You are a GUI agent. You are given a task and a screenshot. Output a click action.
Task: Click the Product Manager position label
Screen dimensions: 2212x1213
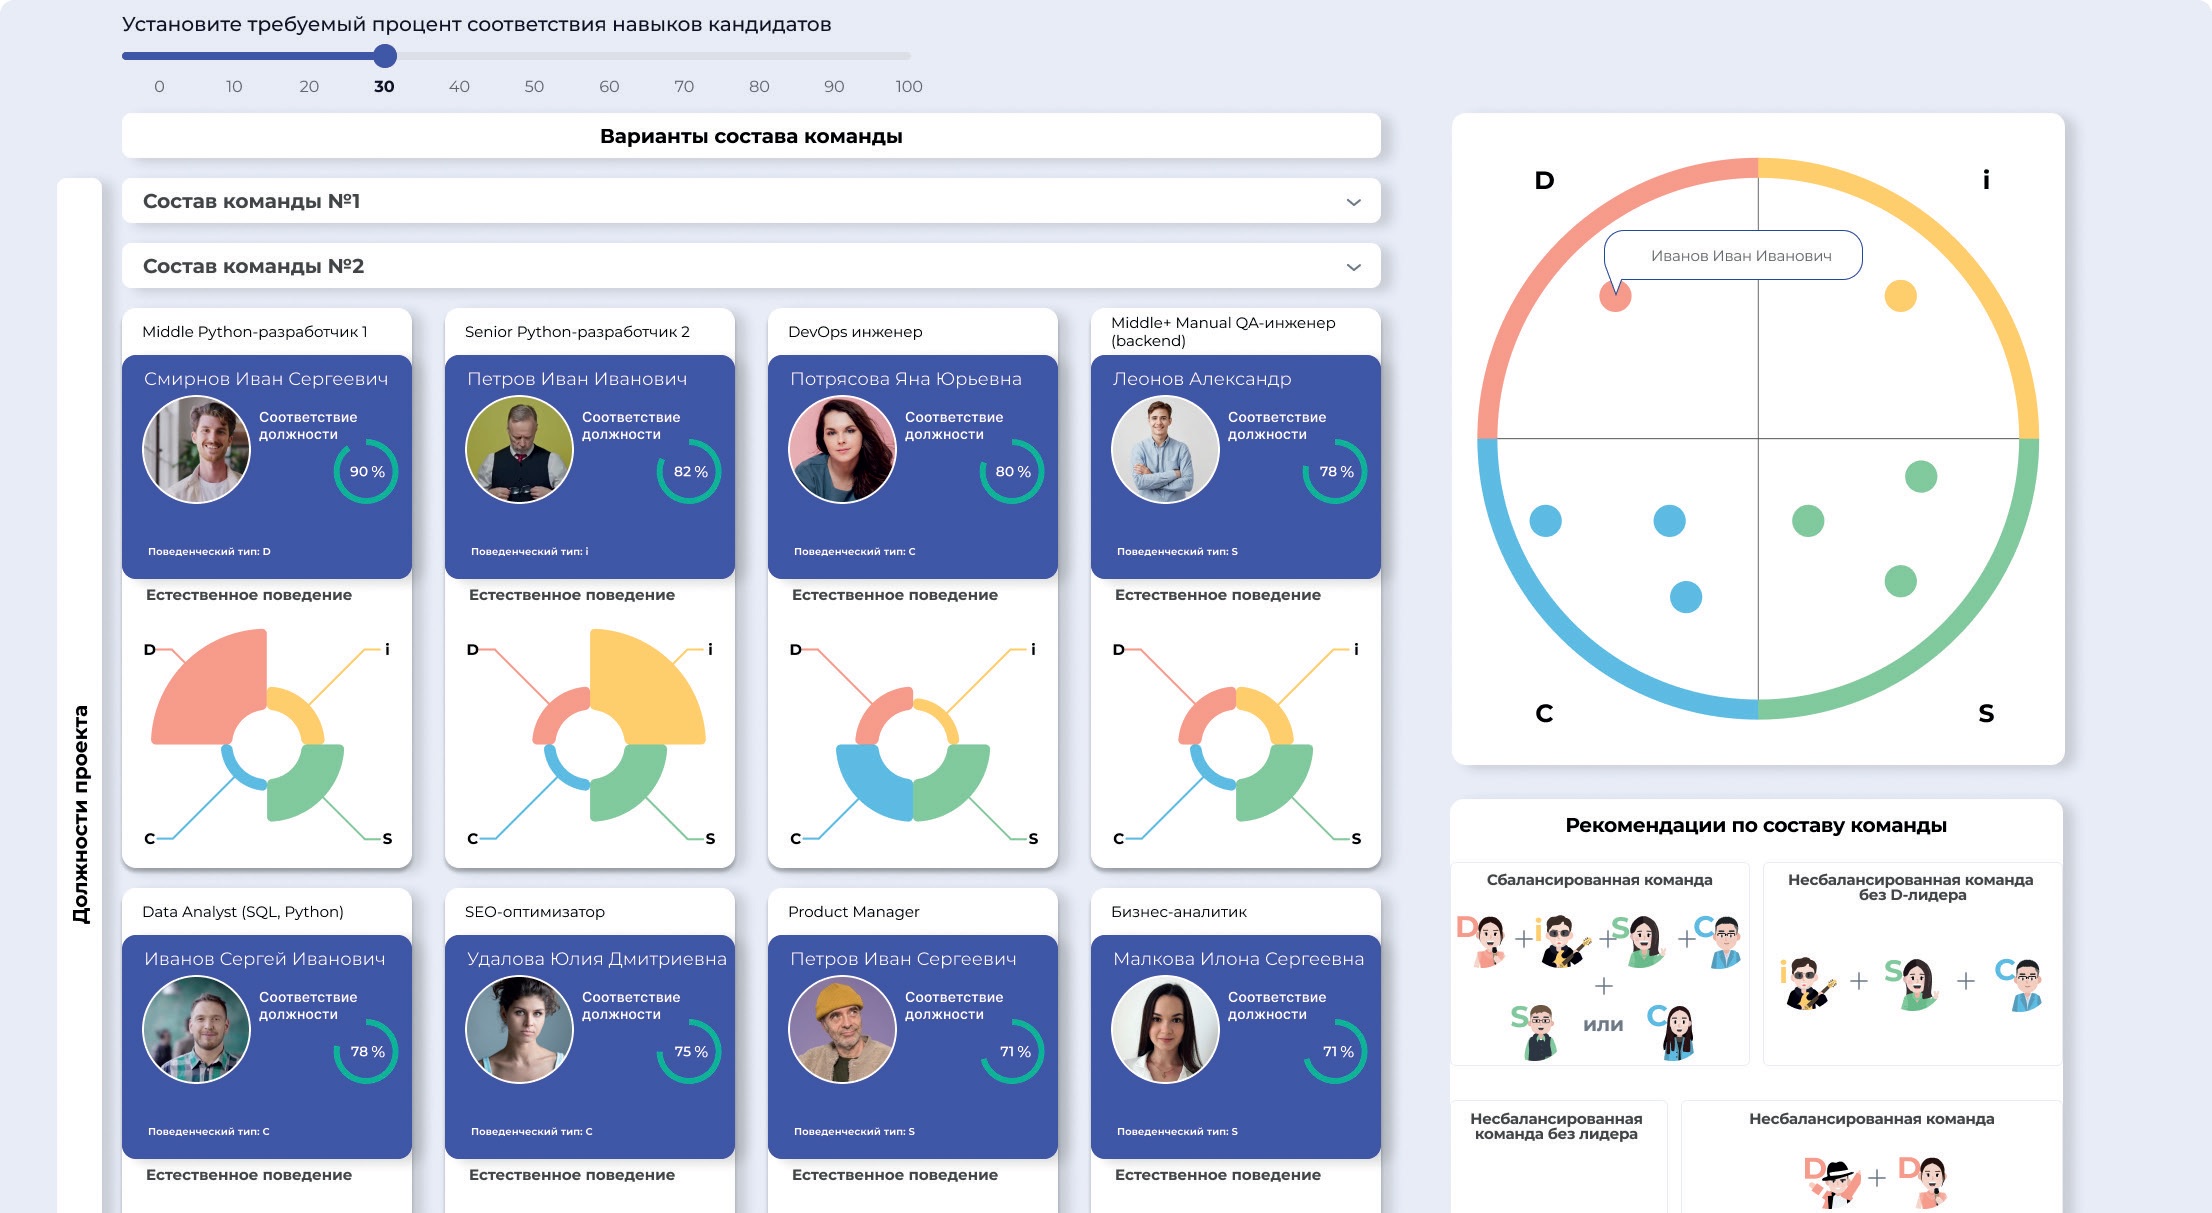[854, 912]
